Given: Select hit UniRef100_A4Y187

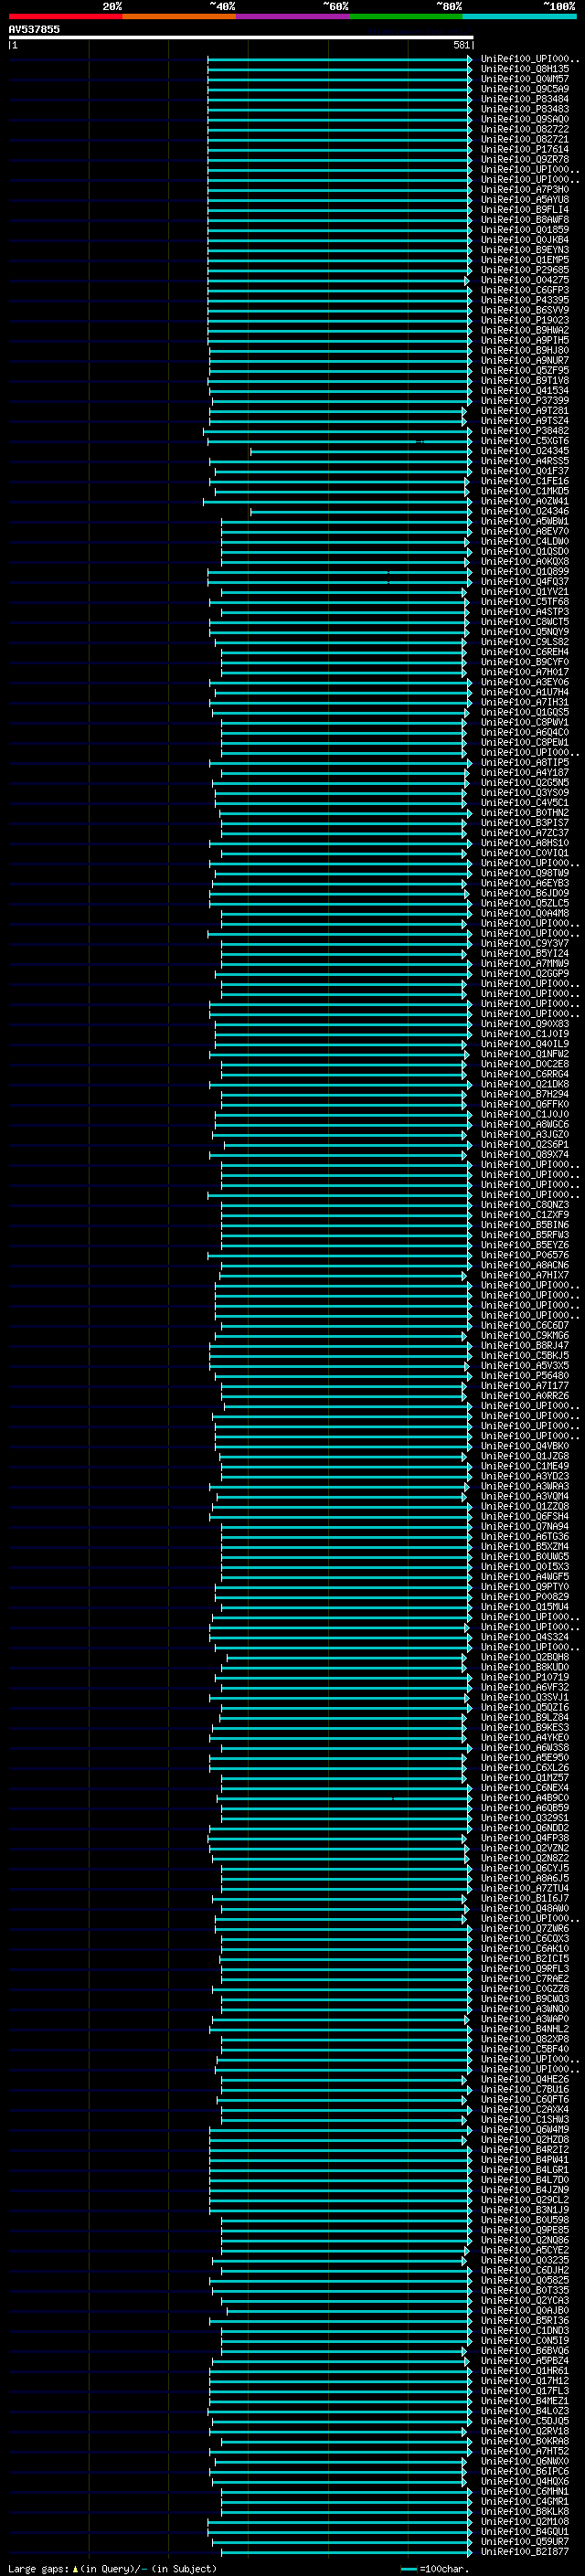Looking at the screenshot, I should (524, 772).
